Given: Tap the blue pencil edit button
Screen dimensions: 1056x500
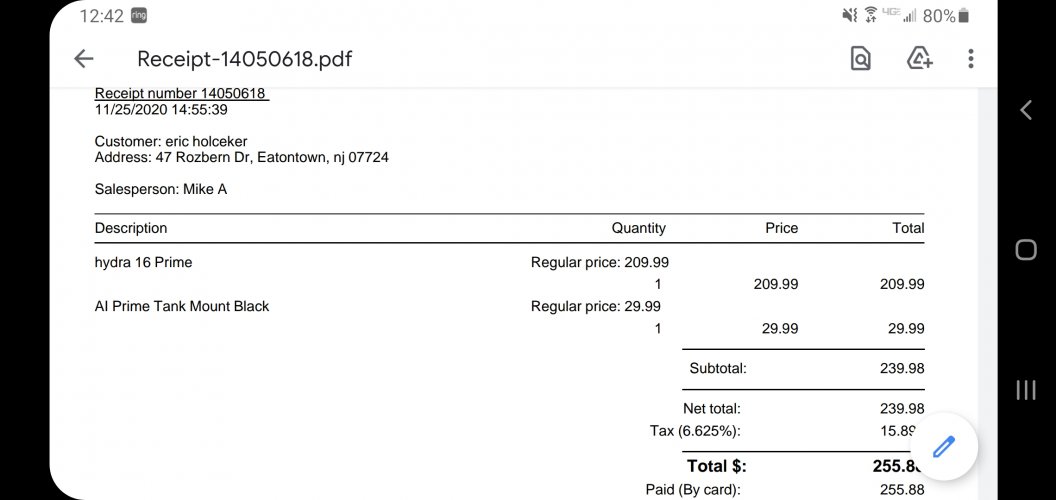Looking at the screenshot, I should [944, 447].
